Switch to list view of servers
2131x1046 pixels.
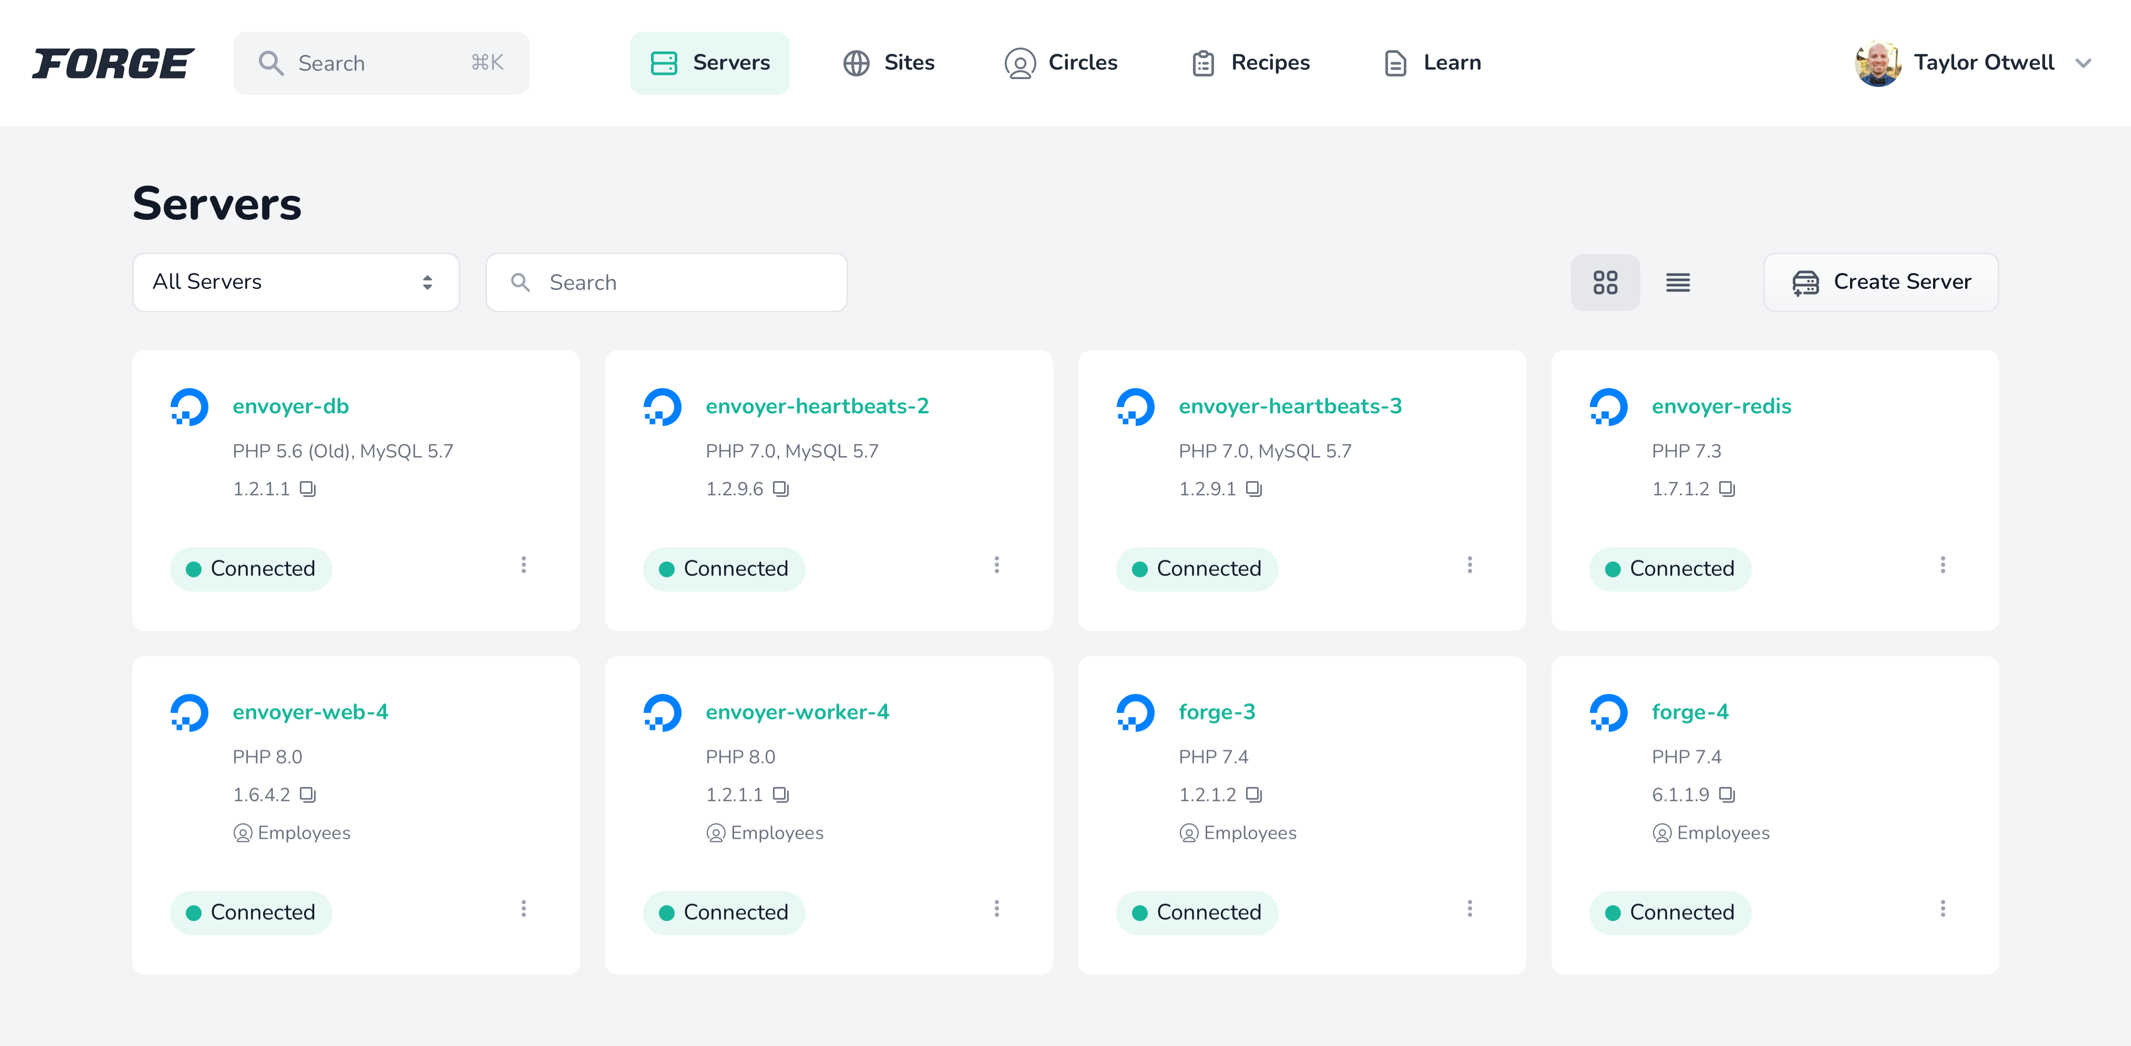pyautogui.click(x=1678, y=283)
